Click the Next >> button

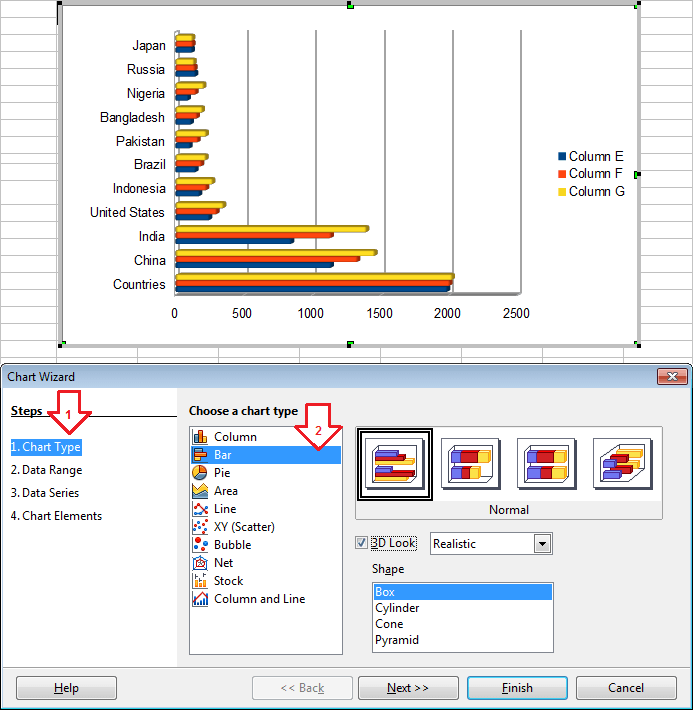click(408, 688)
